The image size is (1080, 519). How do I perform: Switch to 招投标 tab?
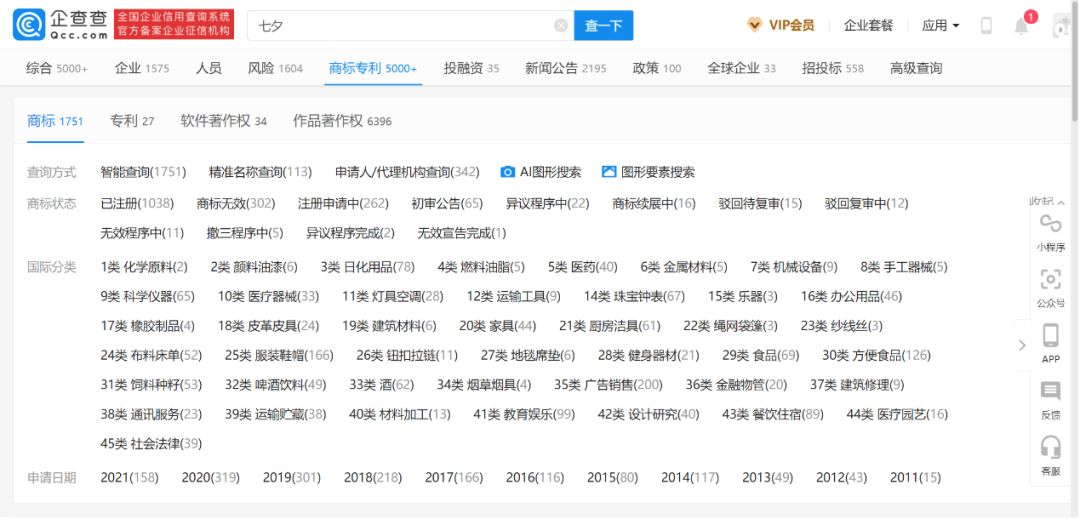(x=833, y=68)
